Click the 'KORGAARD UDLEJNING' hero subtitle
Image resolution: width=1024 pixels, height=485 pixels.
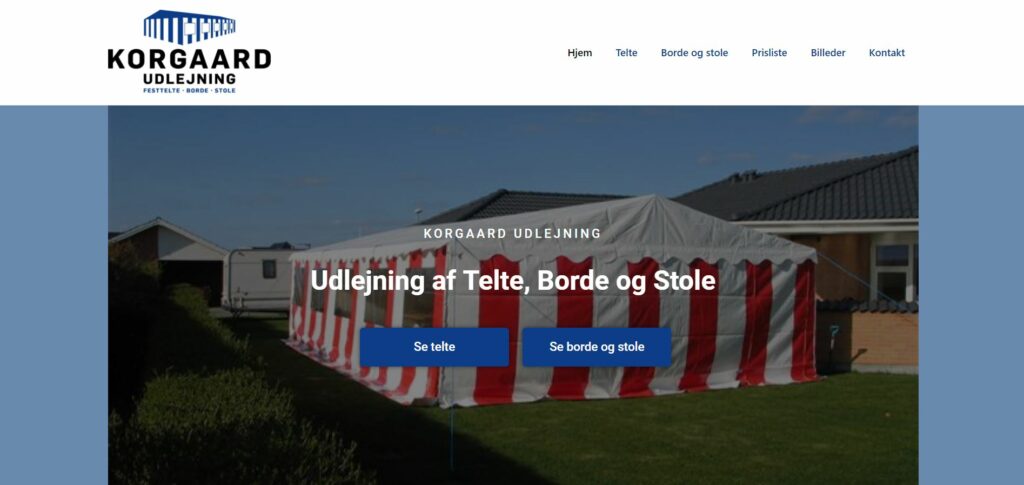pos(513,233)
